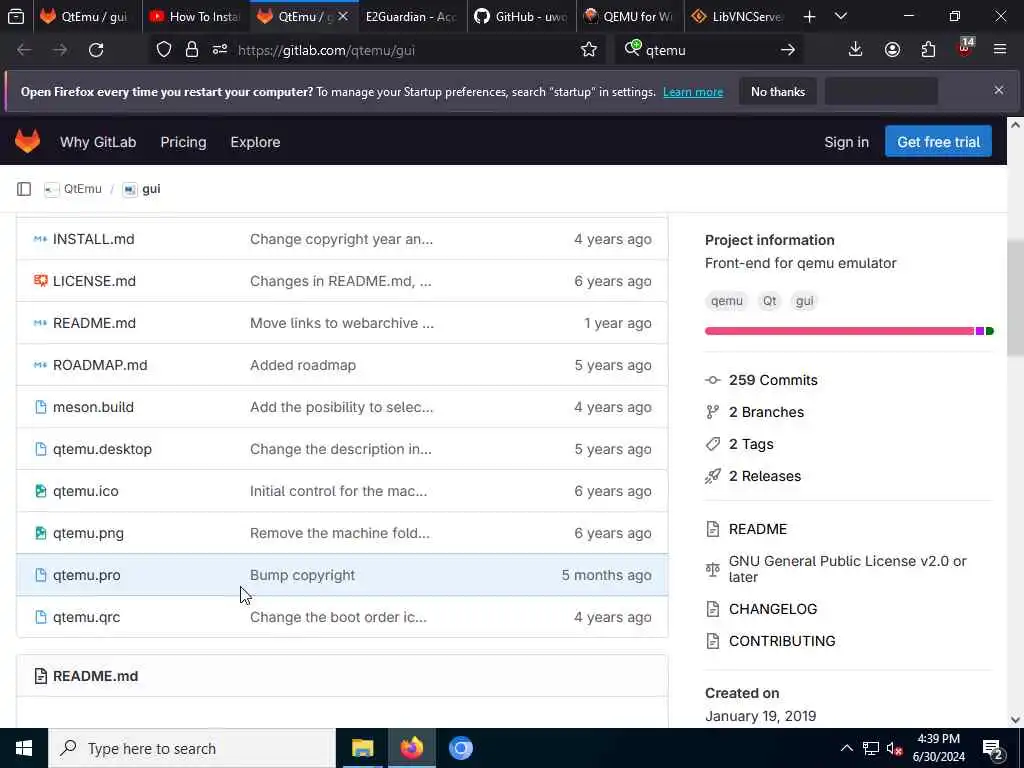Close the active QtEmu tab
1024x768 pixels.
[343, 16]
